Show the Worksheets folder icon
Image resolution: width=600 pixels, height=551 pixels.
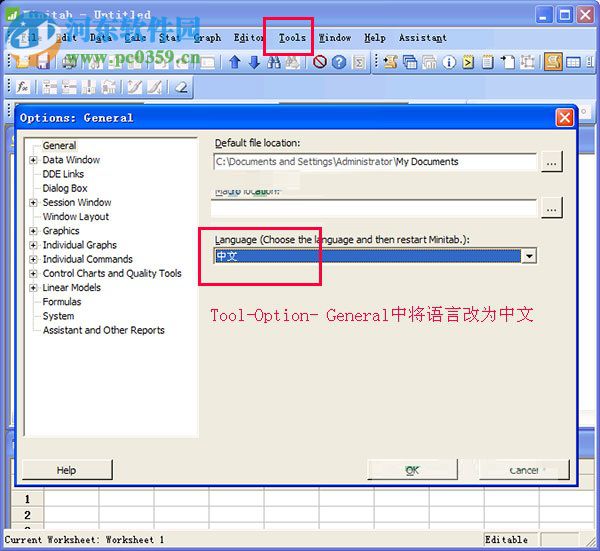click(x=410, y=62)
